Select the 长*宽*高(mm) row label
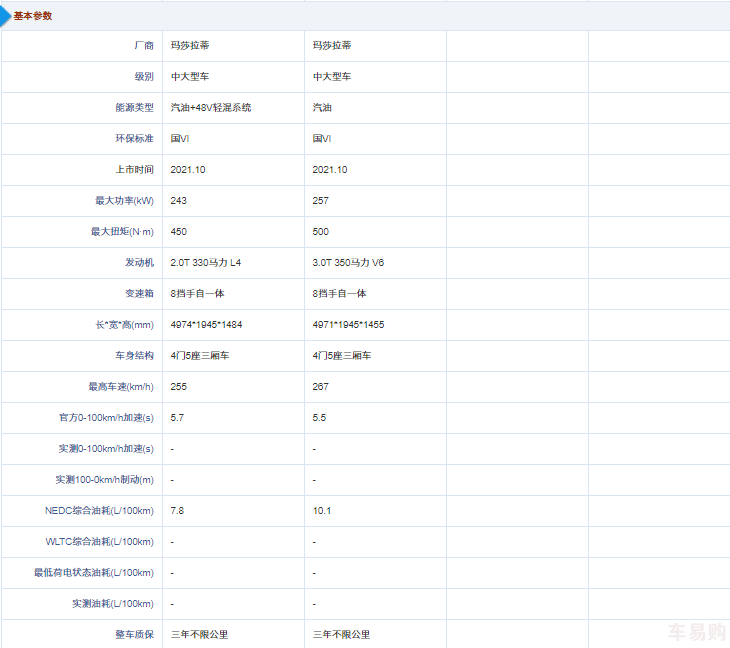The height and width of the screenshot is (648, 730). pyautogui.click(x=124, y=324)
